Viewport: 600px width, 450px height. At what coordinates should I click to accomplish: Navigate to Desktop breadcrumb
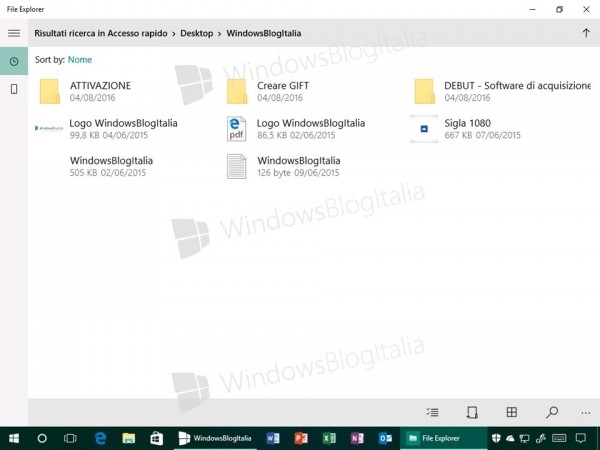[197, 33]
